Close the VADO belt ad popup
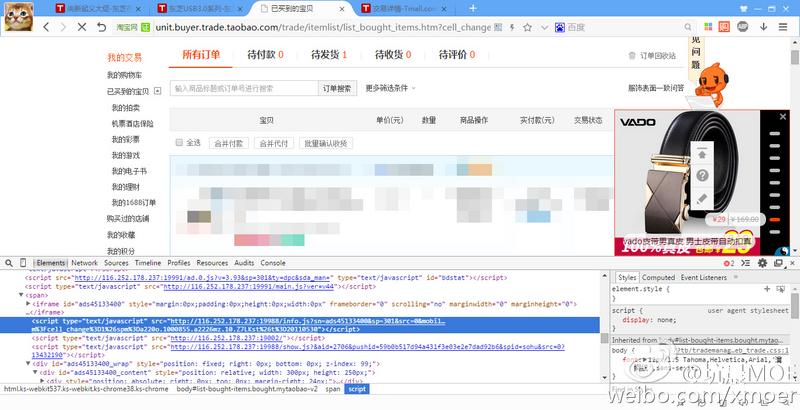The image size is (800, 410). [783, 117]
